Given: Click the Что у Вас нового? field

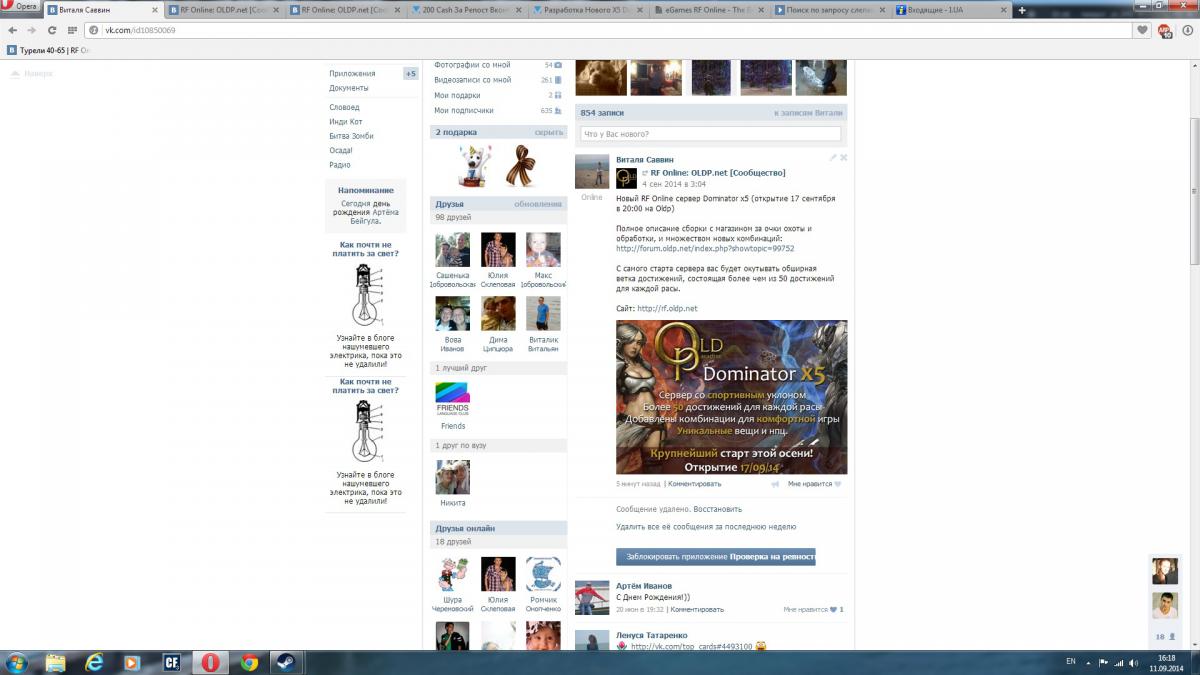Looking at the screenshot, I should 711,134.
